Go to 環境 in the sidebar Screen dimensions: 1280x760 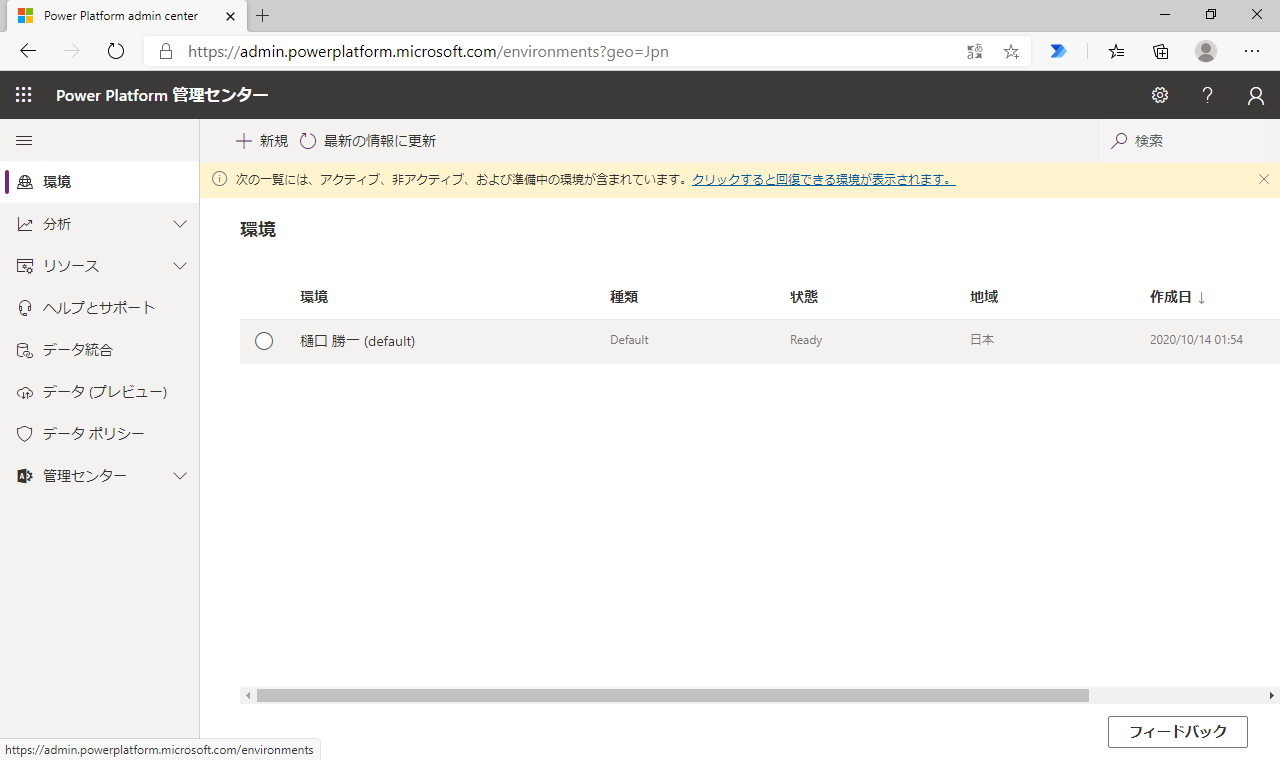pyautogui.click(x=100, y=182)
